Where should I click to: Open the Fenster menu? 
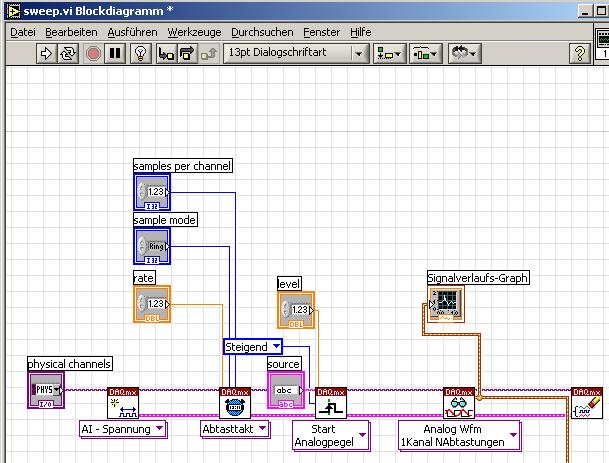point(322,32)
